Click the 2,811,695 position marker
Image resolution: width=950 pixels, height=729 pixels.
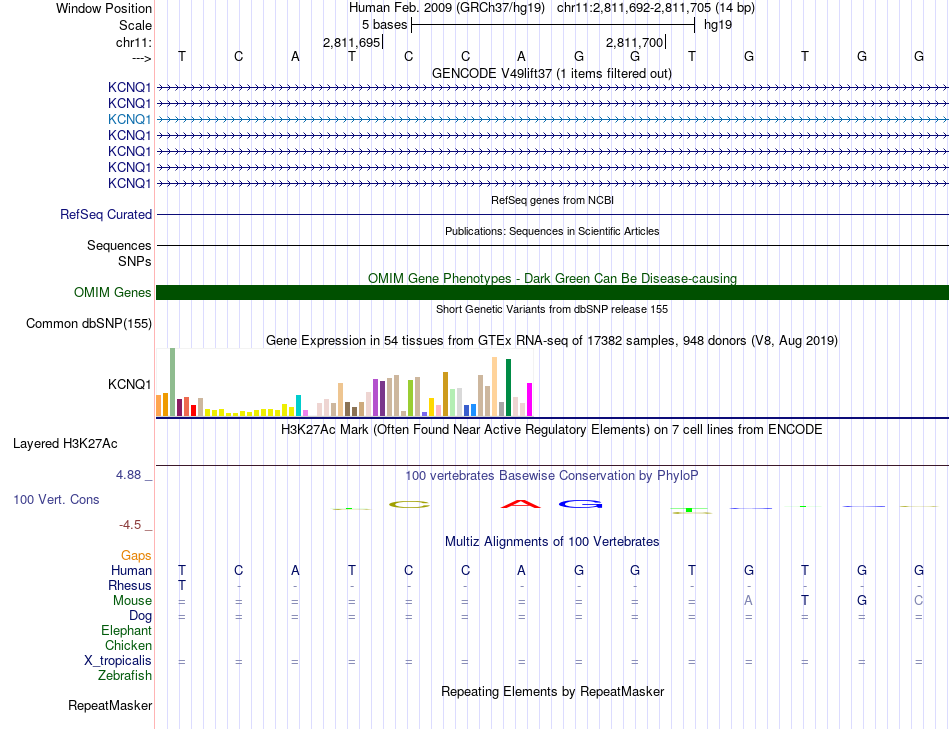[351, 42]
